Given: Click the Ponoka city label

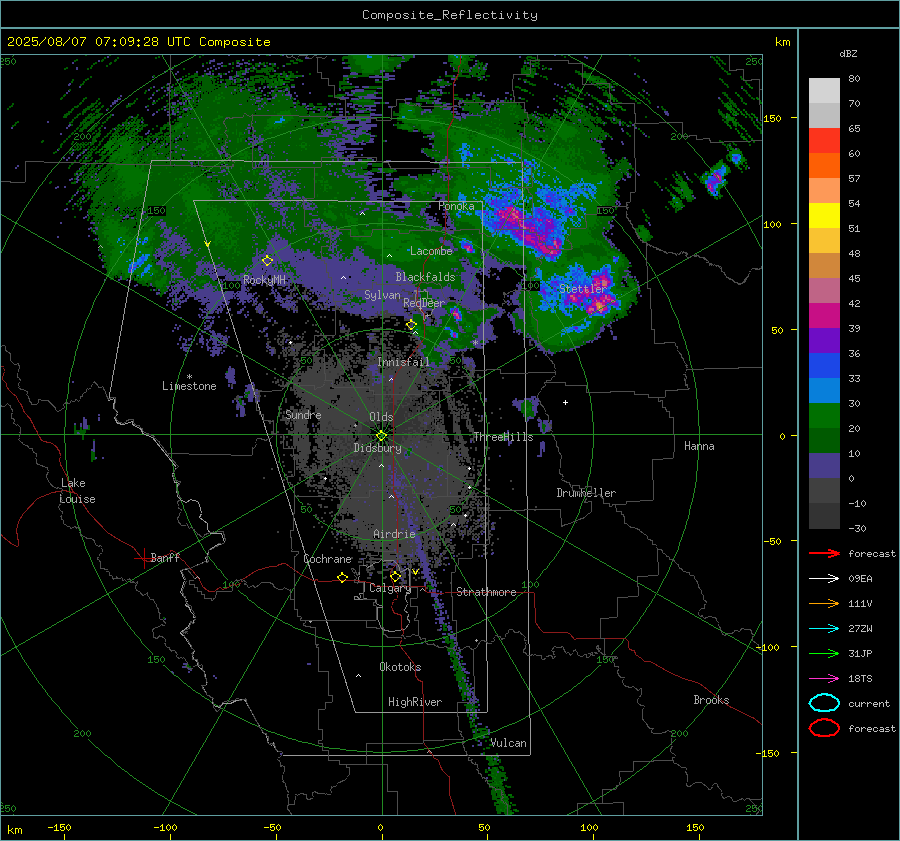Looking at the screenshot, I should (456, 206).
